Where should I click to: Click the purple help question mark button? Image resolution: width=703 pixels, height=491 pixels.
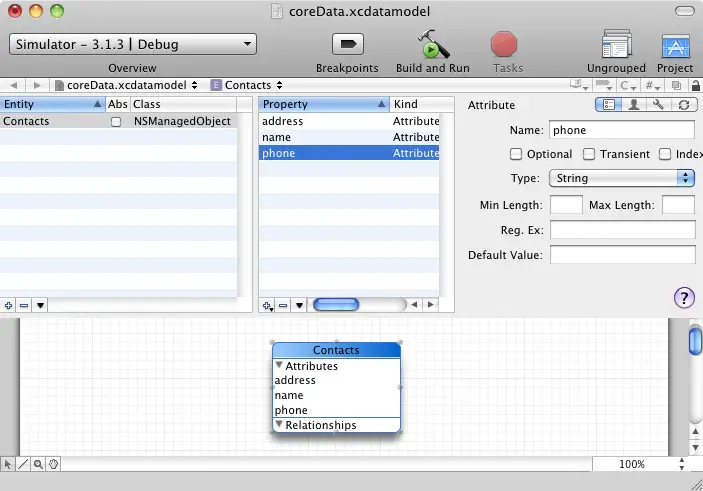(x=684, y=297)
